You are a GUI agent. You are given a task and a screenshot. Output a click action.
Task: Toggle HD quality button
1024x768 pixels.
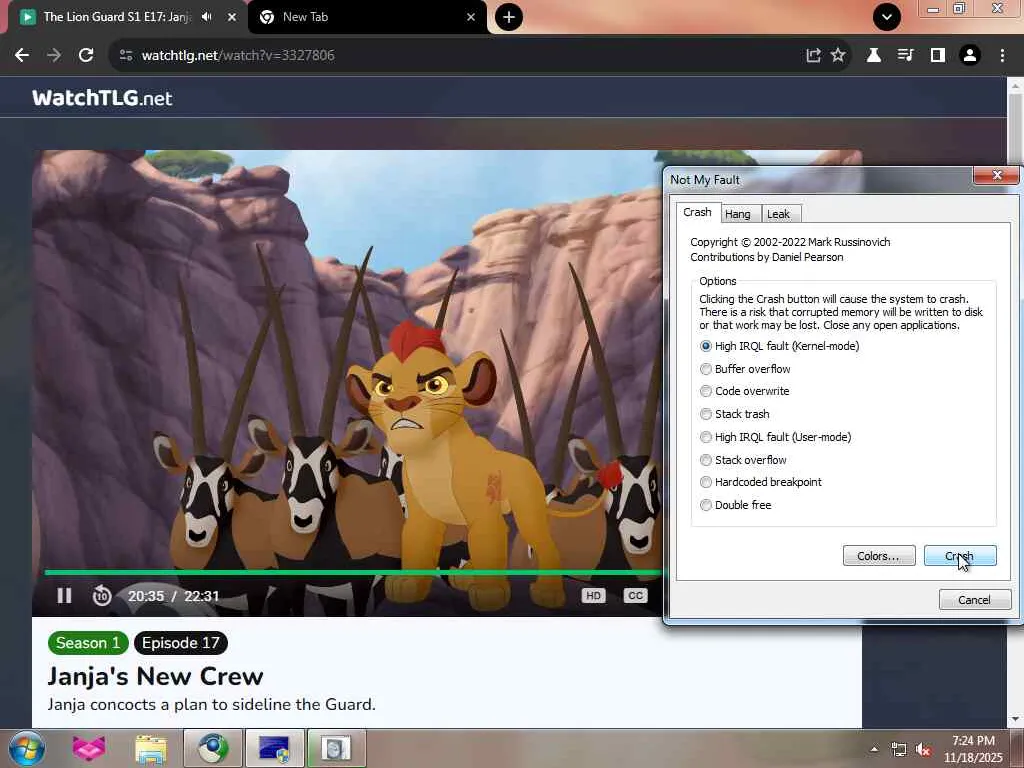point(593,596)
